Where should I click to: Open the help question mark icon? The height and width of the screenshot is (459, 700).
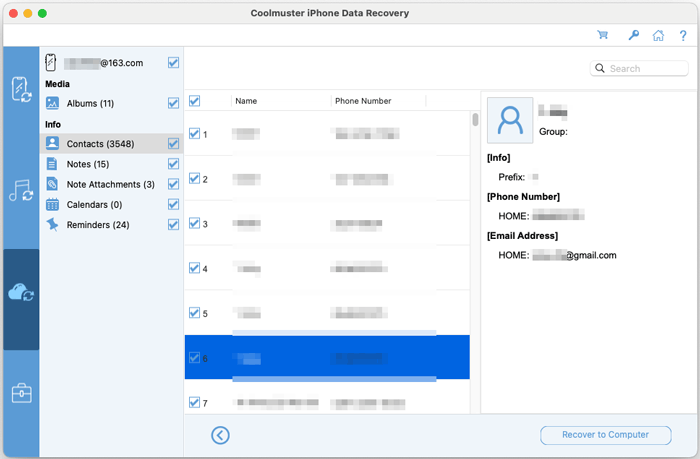click(683, 35)
